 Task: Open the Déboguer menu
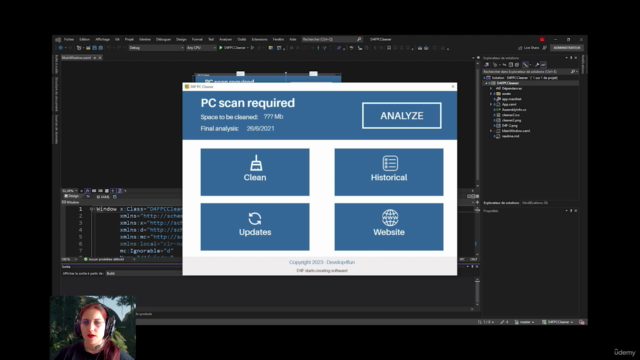(x=163, y=40)
